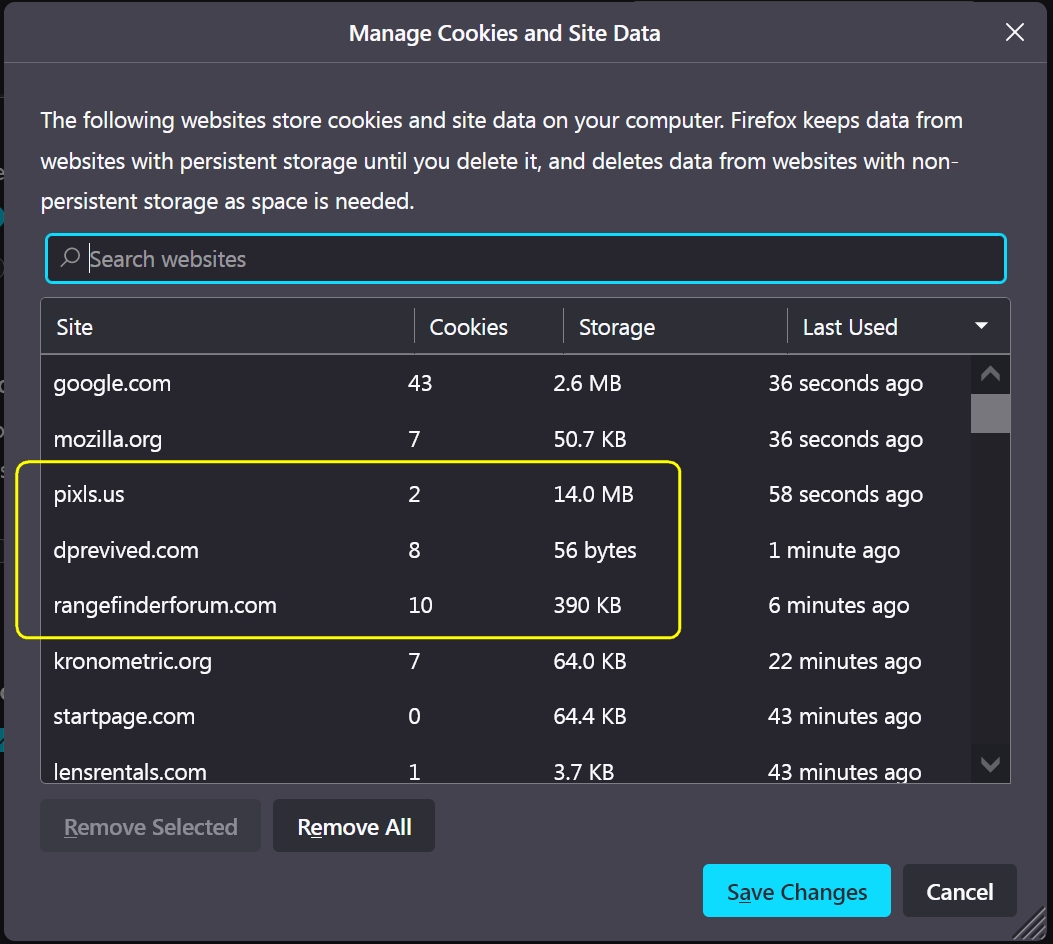
Task: Sort the list by Site column header
Action: (x=227, y=327)
